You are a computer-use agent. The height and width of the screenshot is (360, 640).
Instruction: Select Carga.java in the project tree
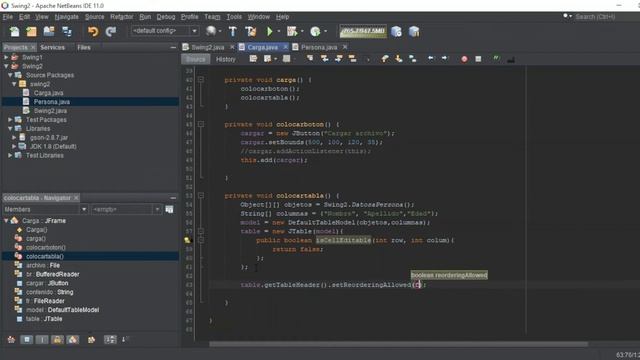coord(49,93)
